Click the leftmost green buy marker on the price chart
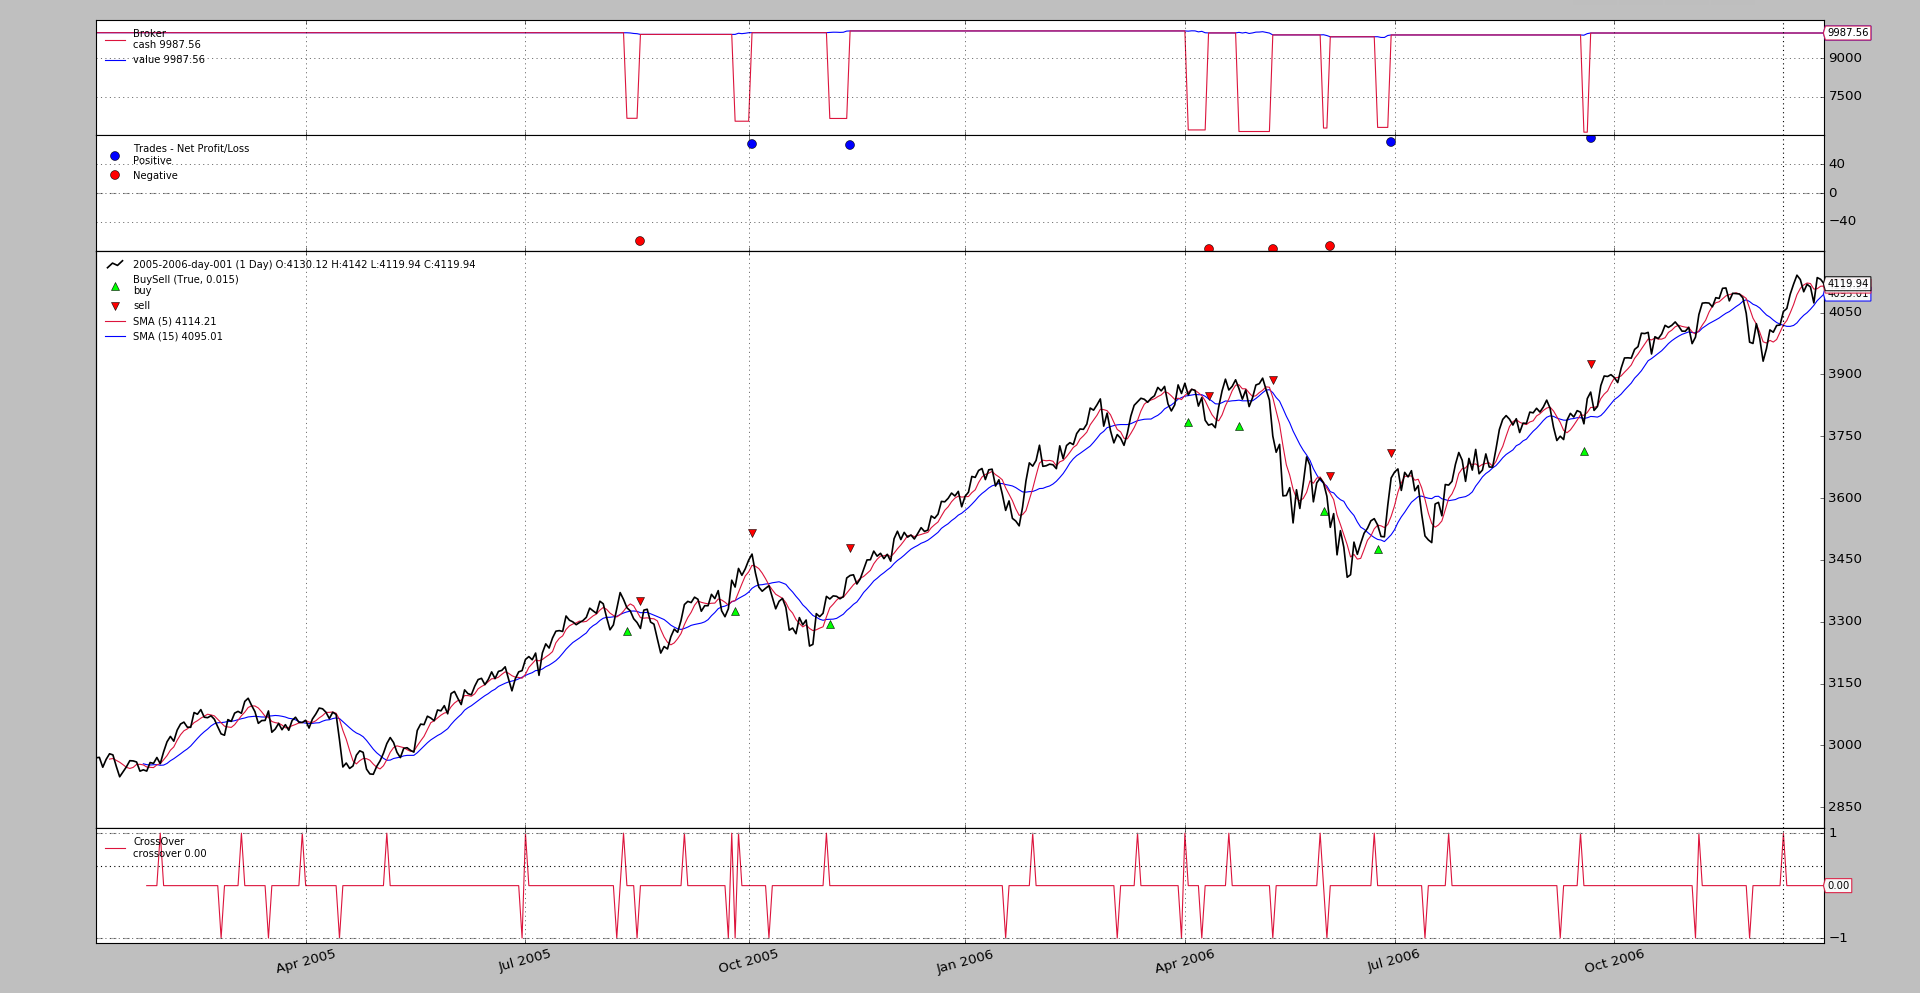The width and height of the screenshot is (1920, 993). [x=627, y=631]
